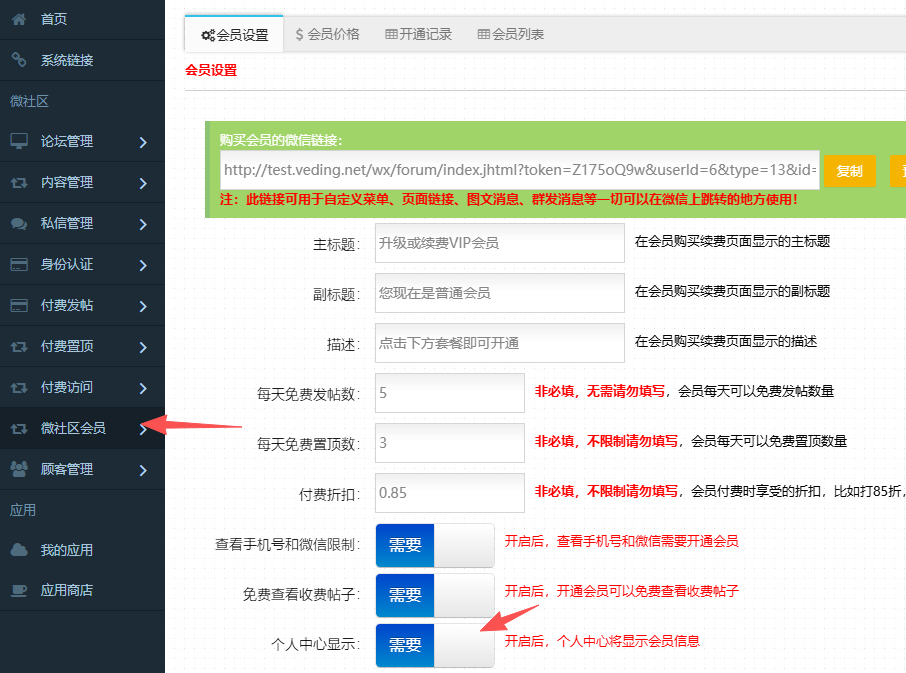The height and width of the screenshot is (673, 906).
Task: Expand the 付费访问 sidebar chevron
Action: (x=144, y=388)
